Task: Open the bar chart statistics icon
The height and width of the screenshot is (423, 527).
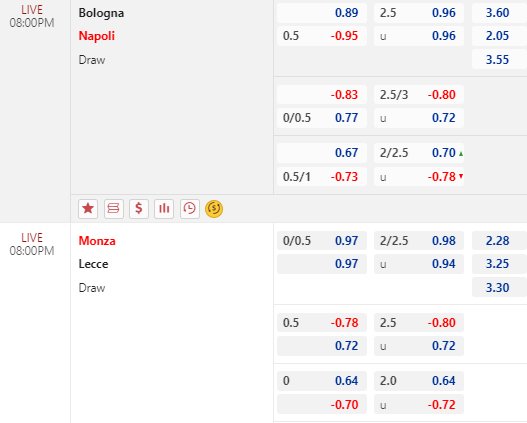Action: tap(164, 209)
